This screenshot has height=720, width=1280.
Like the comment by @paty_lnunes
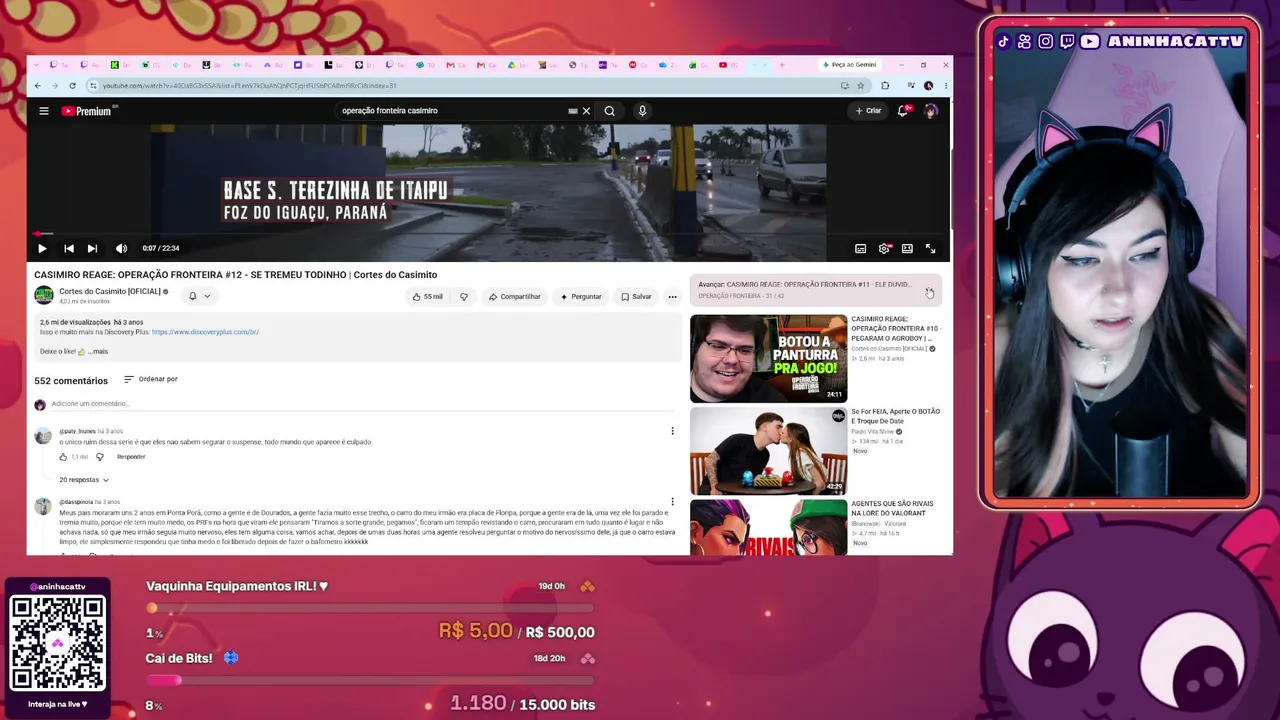pyautogui.click(x=63, y=457)
